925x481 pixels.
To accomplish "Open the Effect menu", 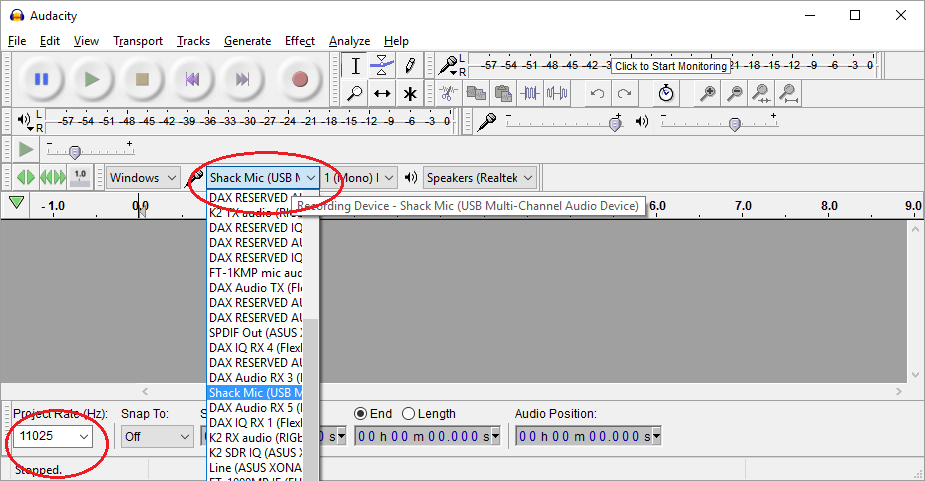I will (x=300, y=41).
